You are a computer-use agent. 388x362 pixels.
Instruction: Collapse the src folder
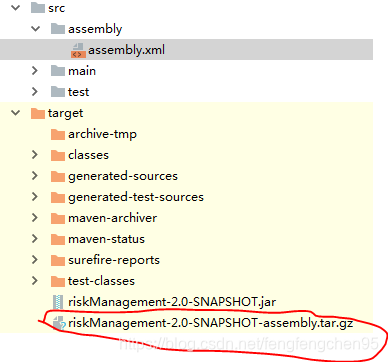16,8
